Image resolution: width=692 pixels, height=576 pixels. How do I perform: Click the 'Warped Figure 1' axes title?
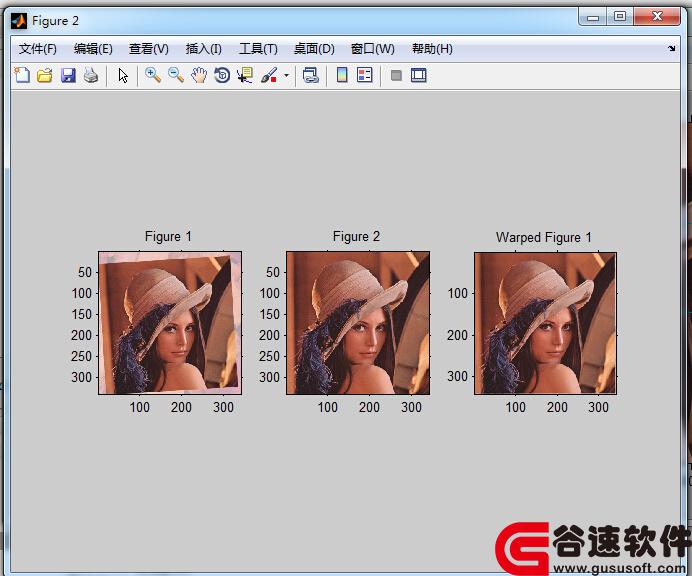[x=544, y=237]
